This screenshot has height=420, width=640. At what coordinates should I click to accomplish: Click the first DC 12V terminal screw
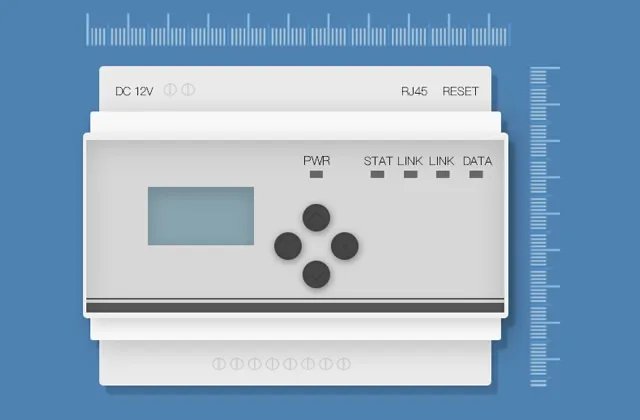(x=170, y=90)
